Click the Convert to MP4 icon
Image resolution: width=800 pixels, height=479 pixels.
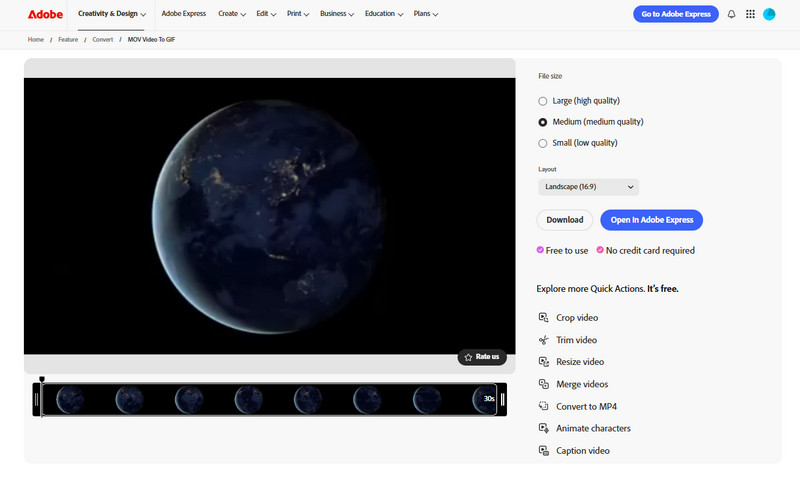pos(543,406)
